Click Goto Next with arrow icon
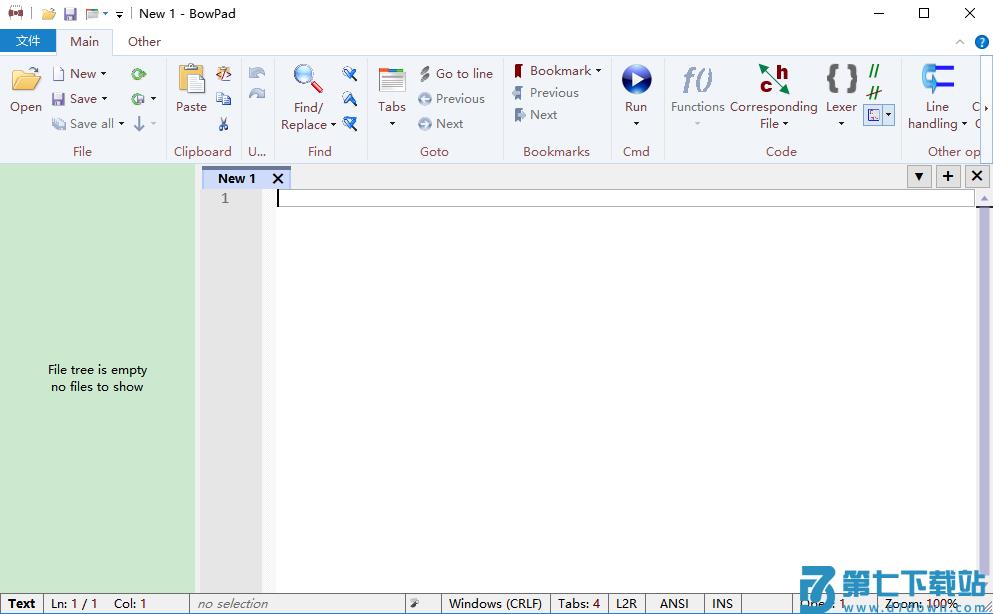Screen dimensions: 993x614 (441, 123)
